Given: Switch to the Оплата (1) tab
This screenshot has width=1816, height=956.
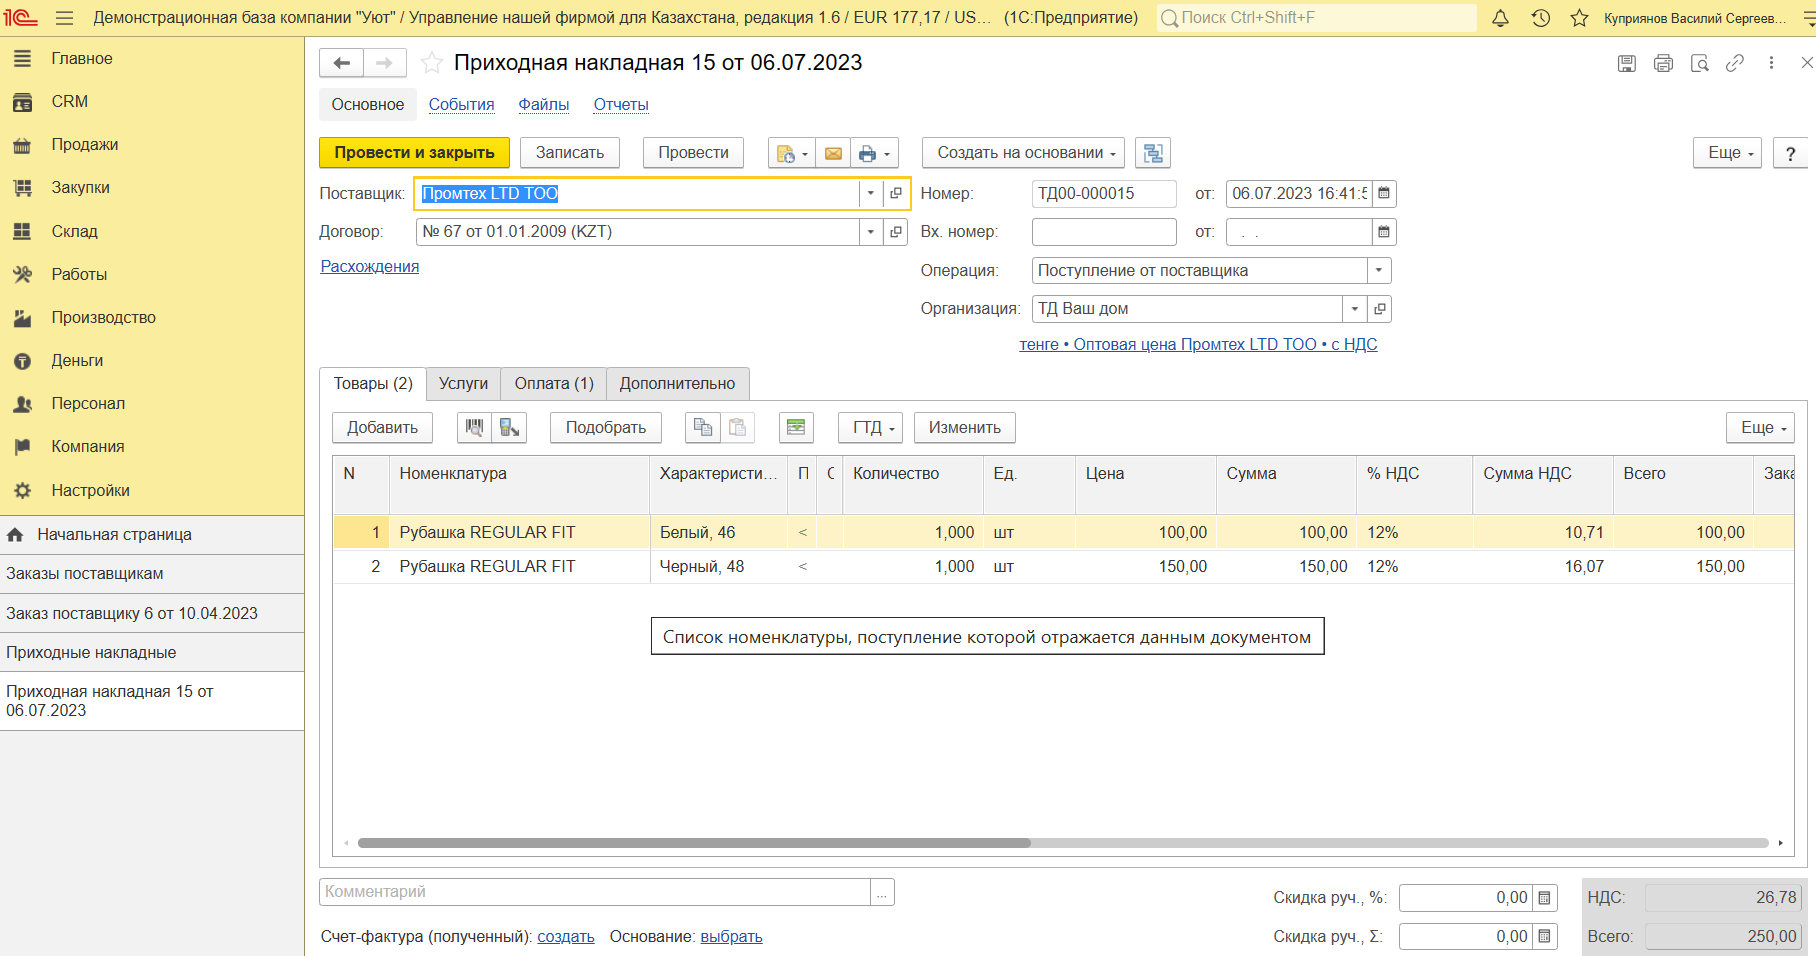Looking at the screenshot, I should pos(553,384).
